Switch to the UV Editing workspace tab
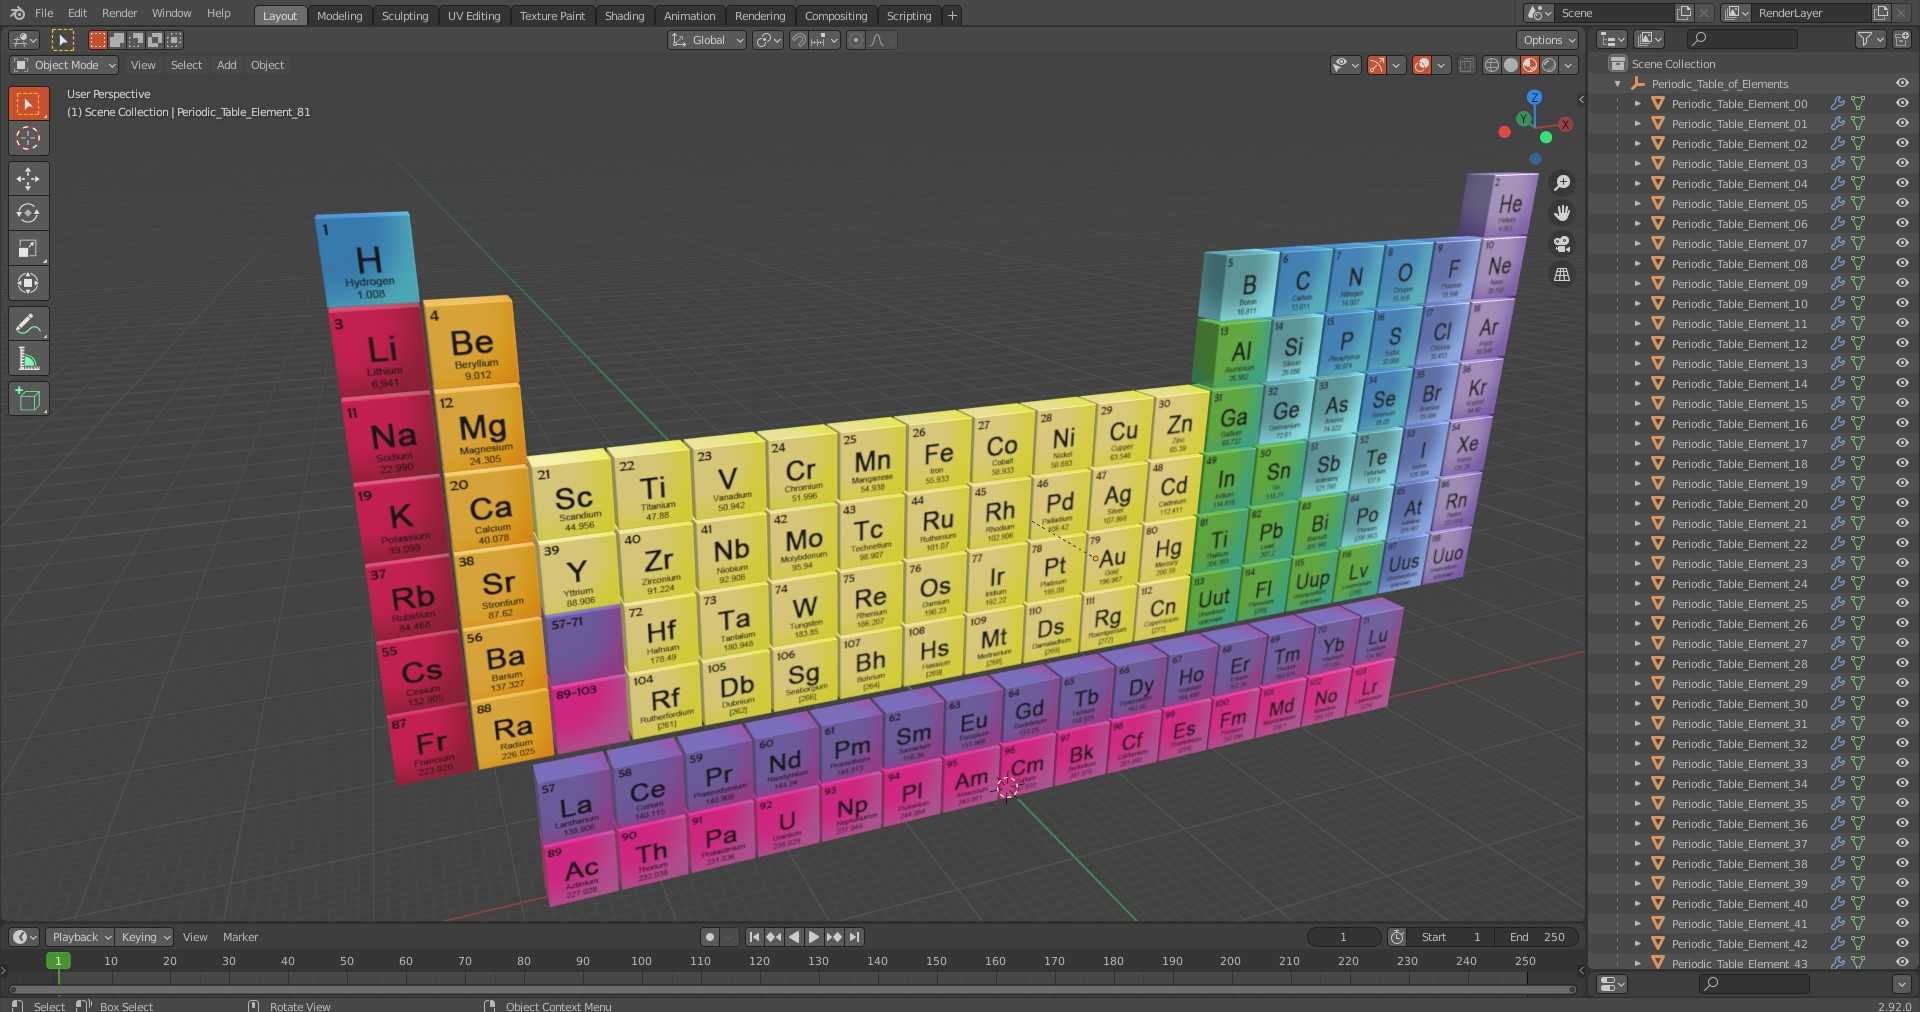 [473, 16]
